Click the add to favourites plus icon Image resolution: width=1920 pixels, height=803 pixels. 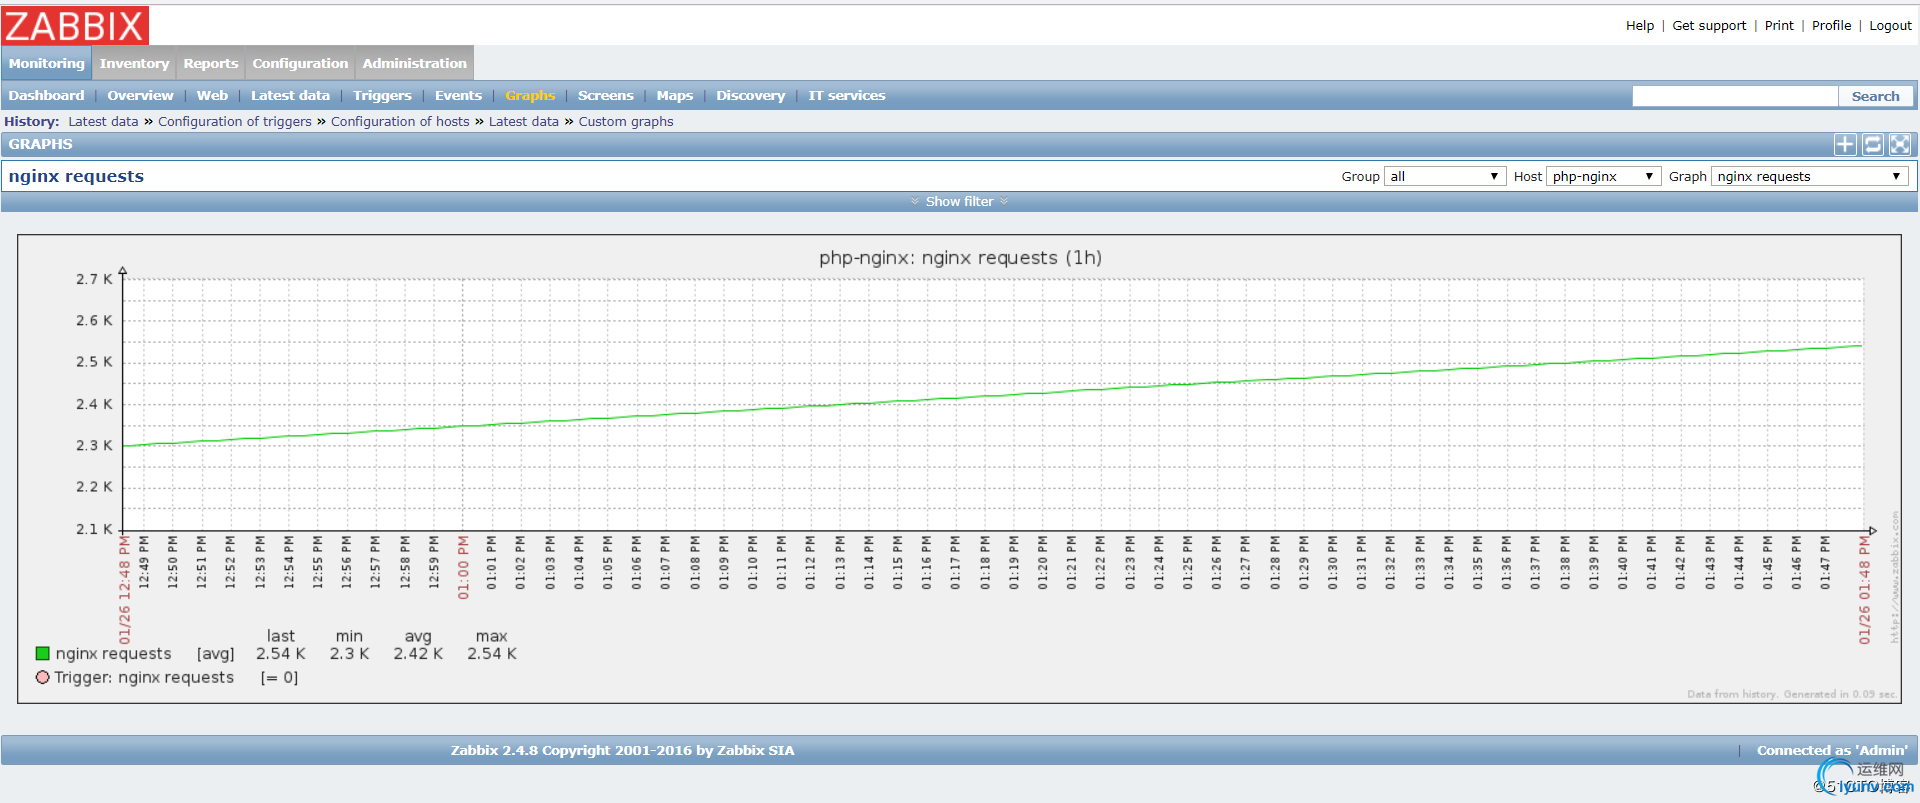point(1845,145)
